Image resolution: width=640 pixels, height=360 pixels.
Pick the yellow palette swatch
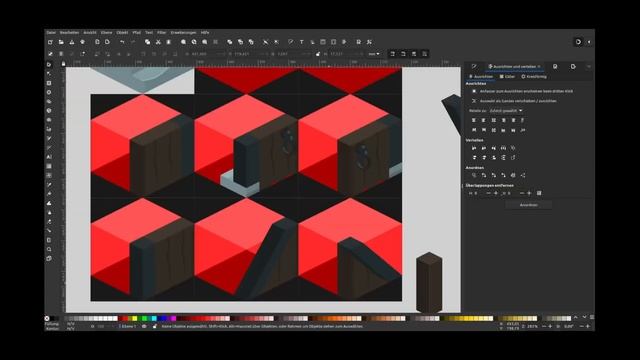tap(134, 318)
